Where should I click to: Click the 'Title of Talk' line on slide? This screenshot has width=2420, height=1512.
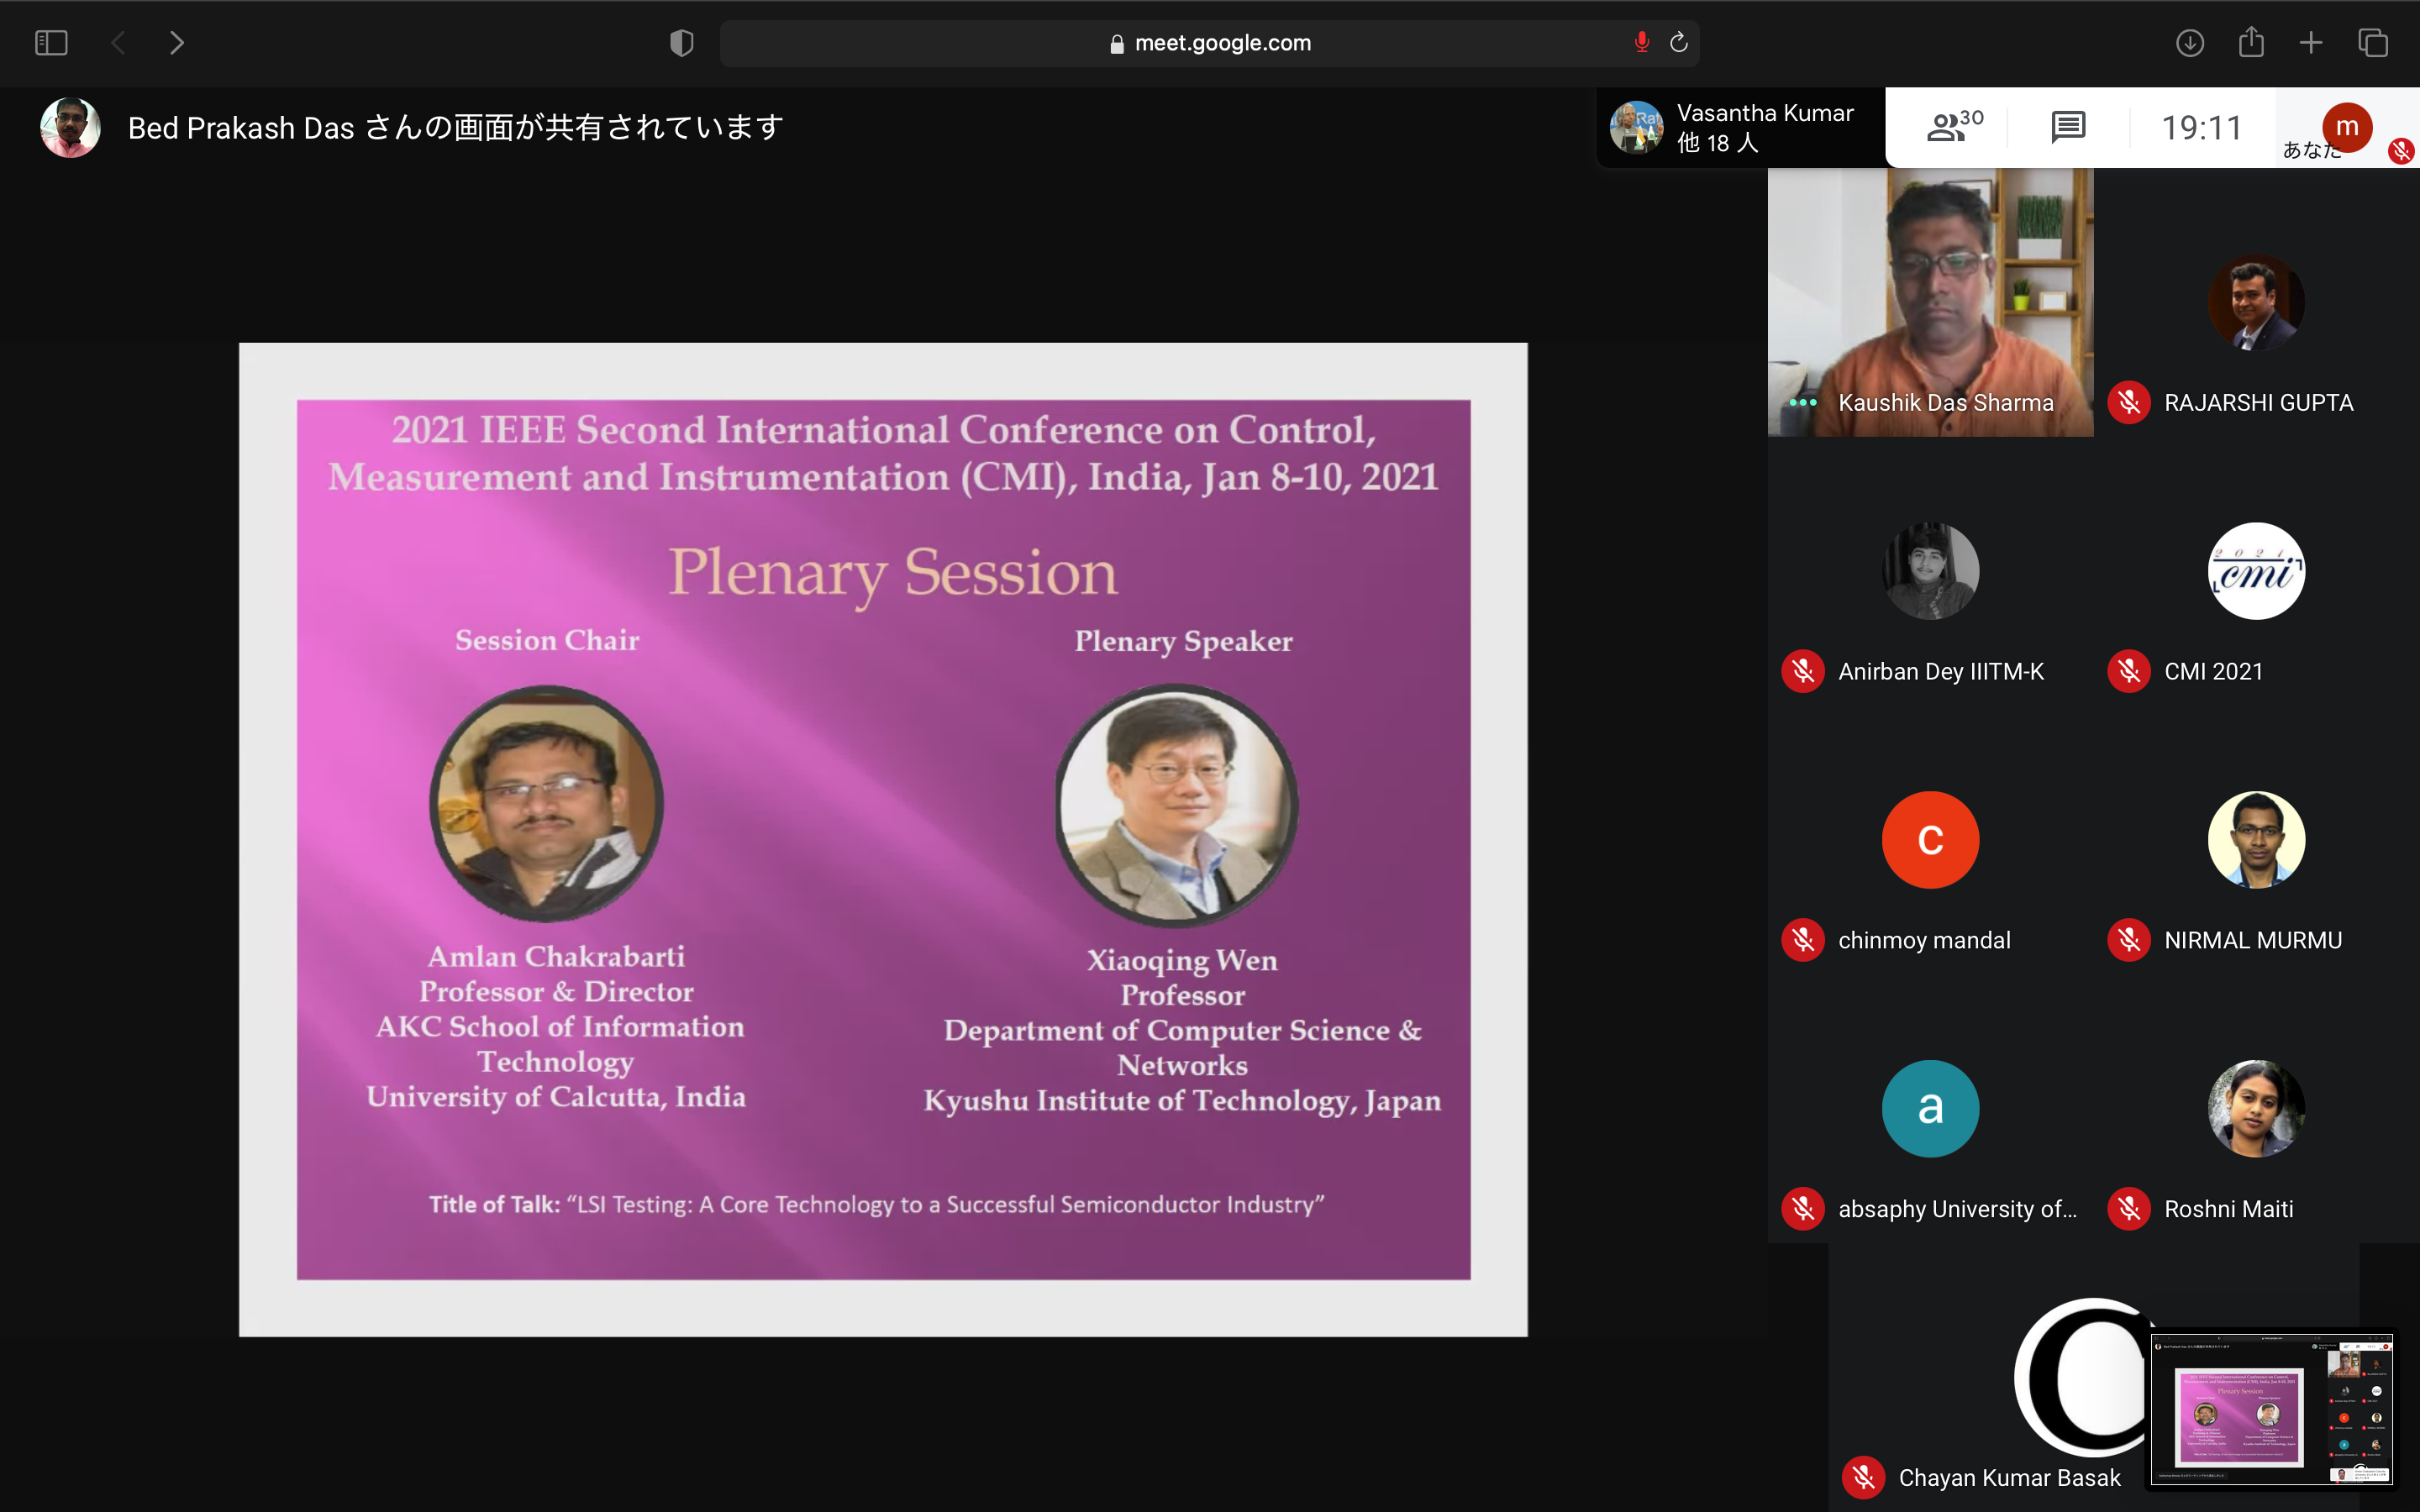pyautogui.click(x=876, y=1204)
